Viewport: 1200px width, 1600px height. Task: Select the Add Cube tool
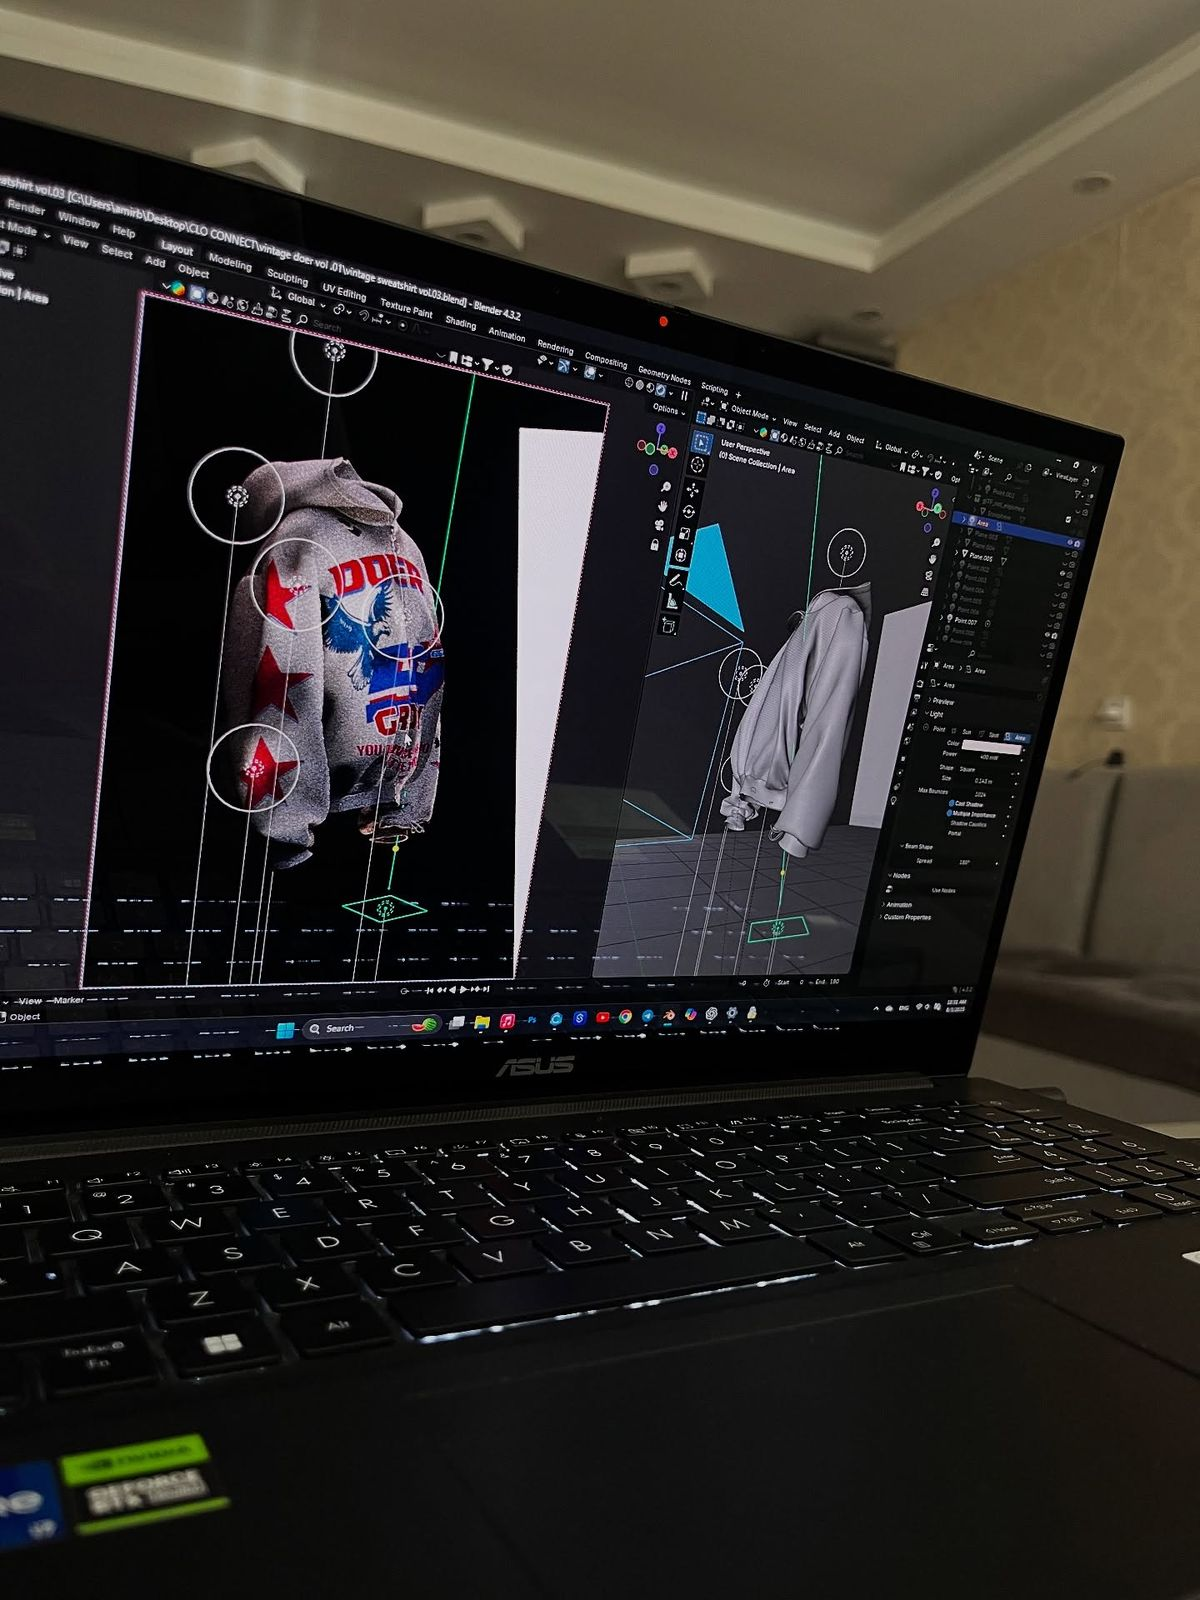click(668, 626)
